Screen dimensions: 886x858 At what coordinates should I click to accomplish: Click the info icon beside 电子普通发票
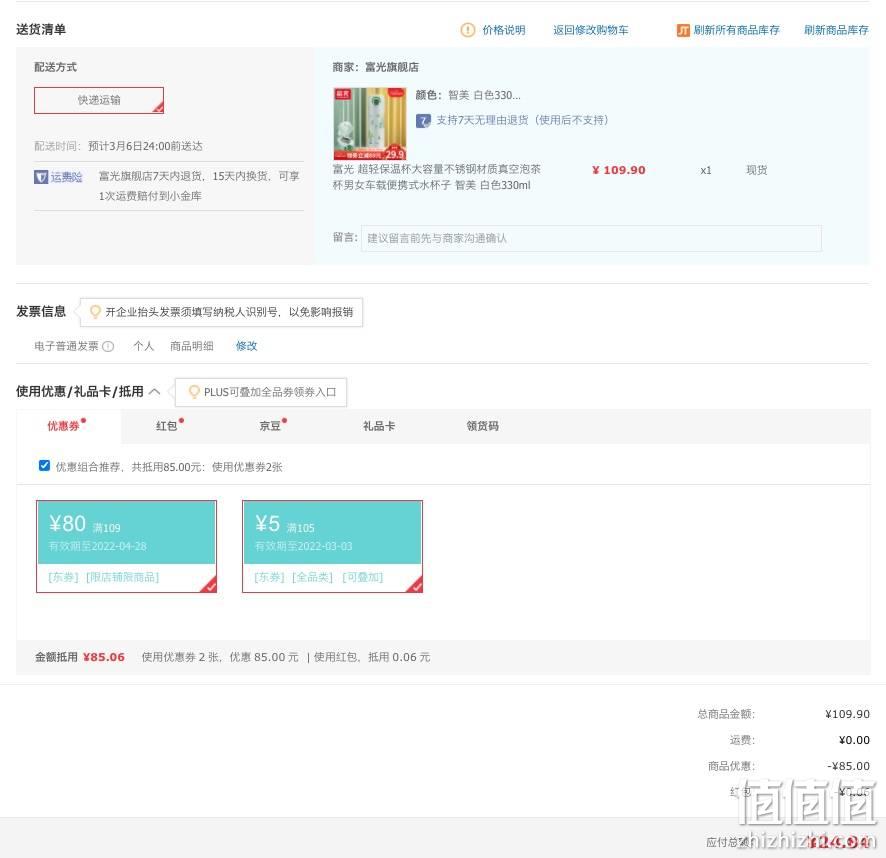coord(108,346)
